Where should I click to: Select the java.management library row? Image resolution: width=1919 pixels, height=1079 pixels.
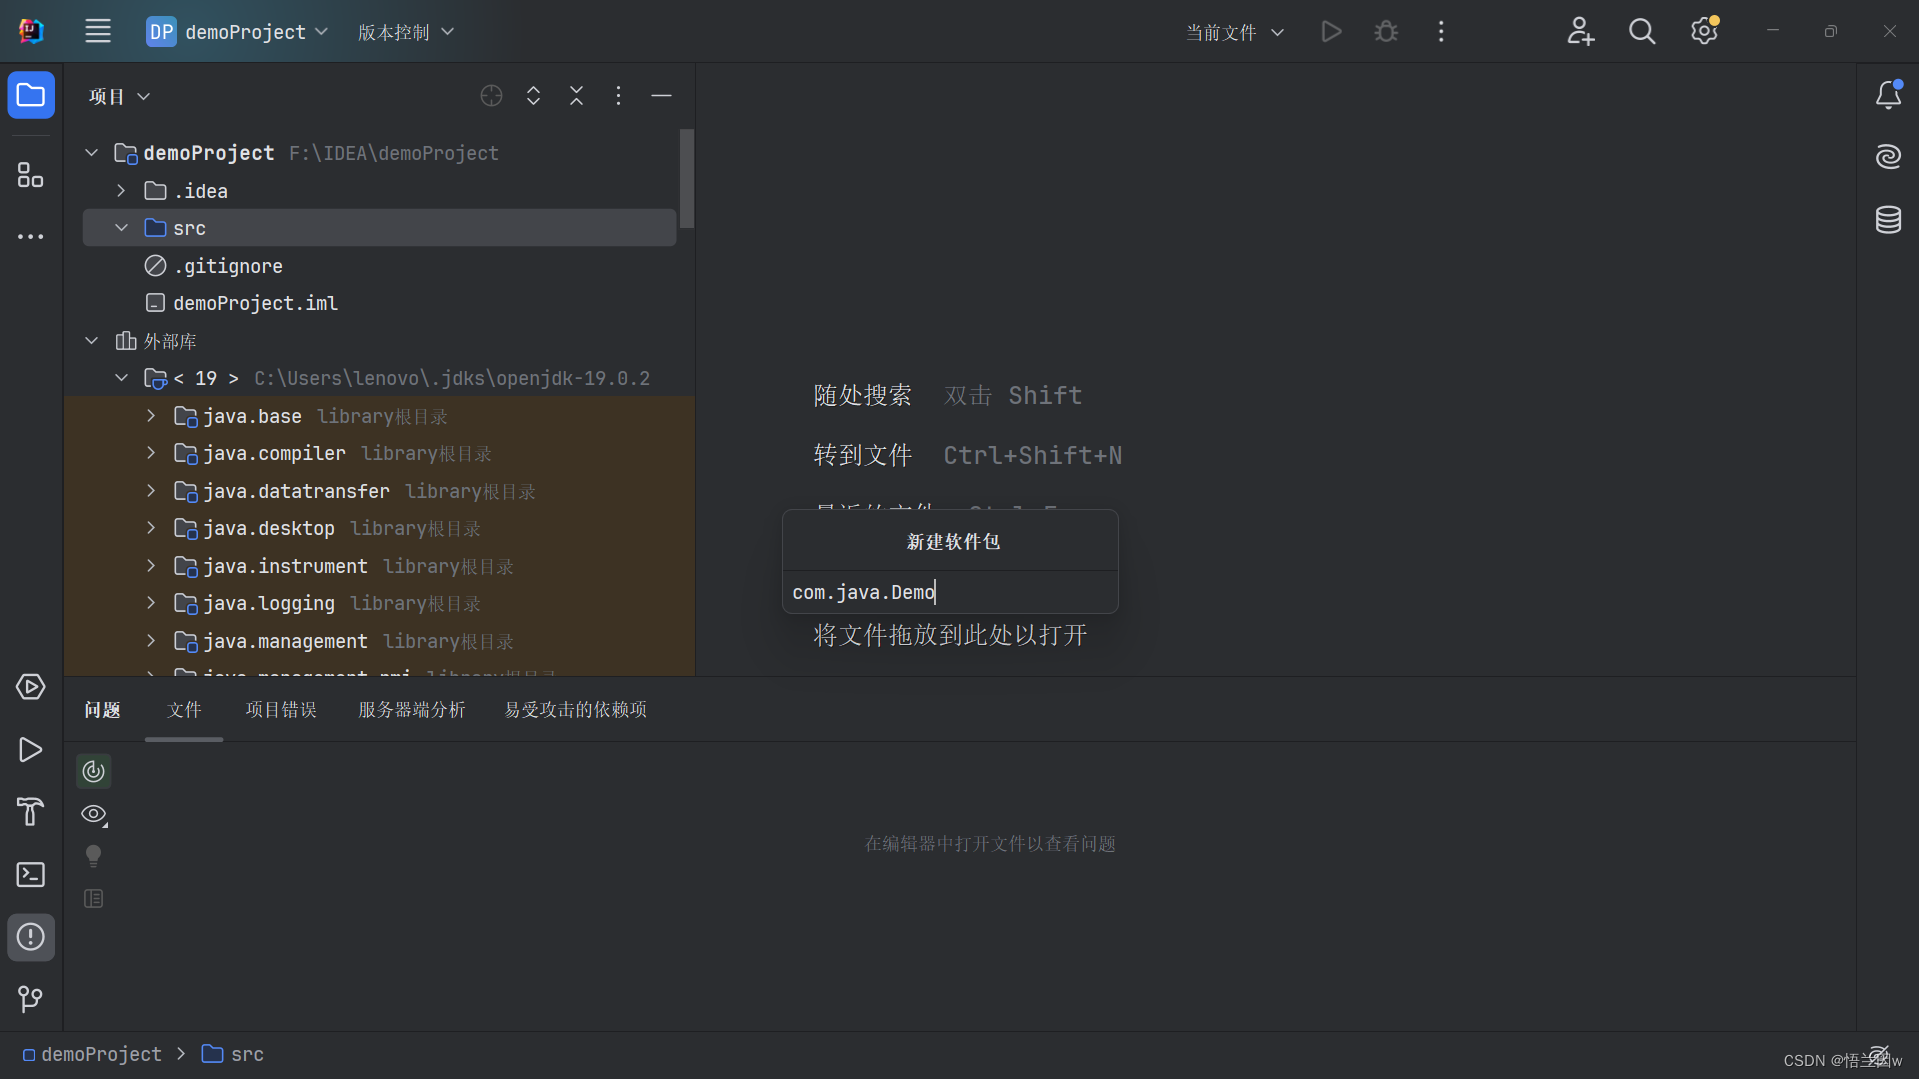click(380, 641)
